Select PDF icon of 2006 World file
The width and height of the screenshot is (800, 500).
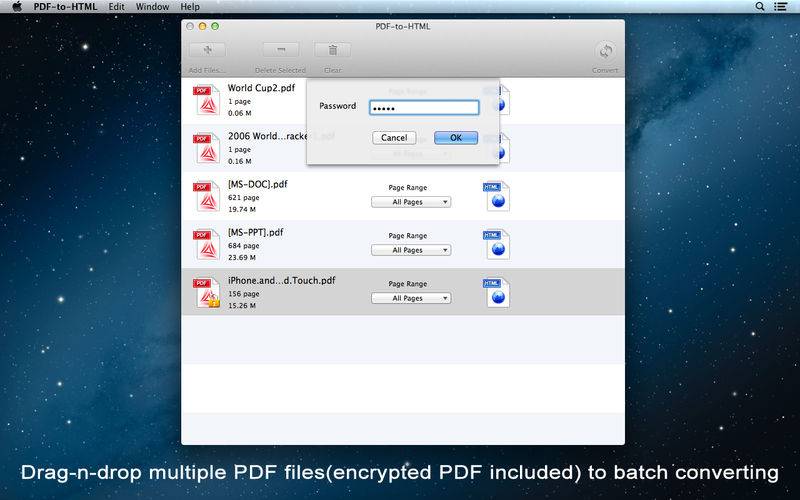click(x=207, y=148)
